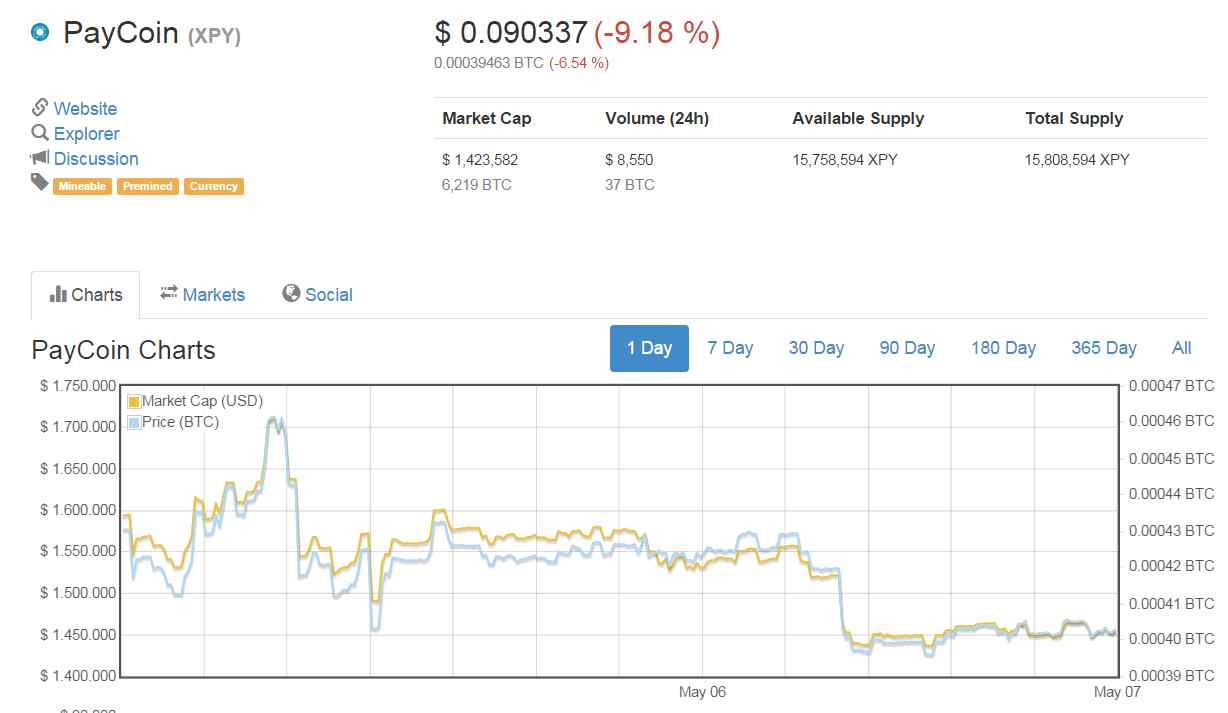This screenshot has width=1228, height=713.
Task: Click the PayCoin title heading
Action: 121,33
